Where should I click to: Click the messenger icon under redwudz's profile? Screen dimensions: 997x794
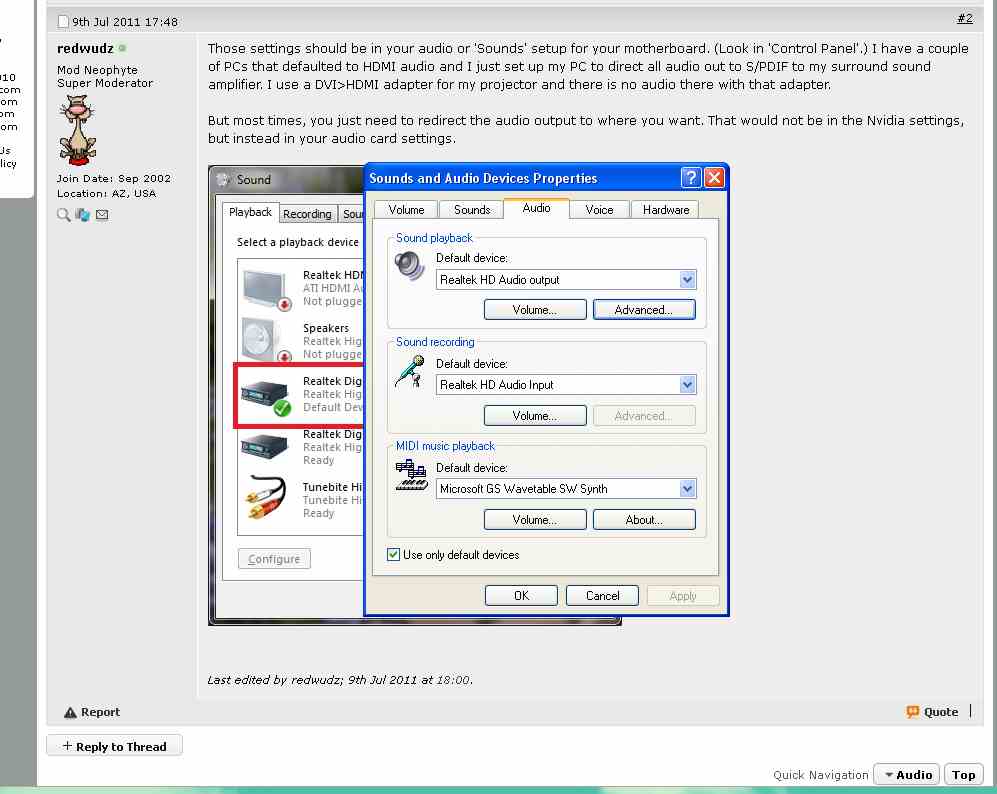click(x=83, y=215)
